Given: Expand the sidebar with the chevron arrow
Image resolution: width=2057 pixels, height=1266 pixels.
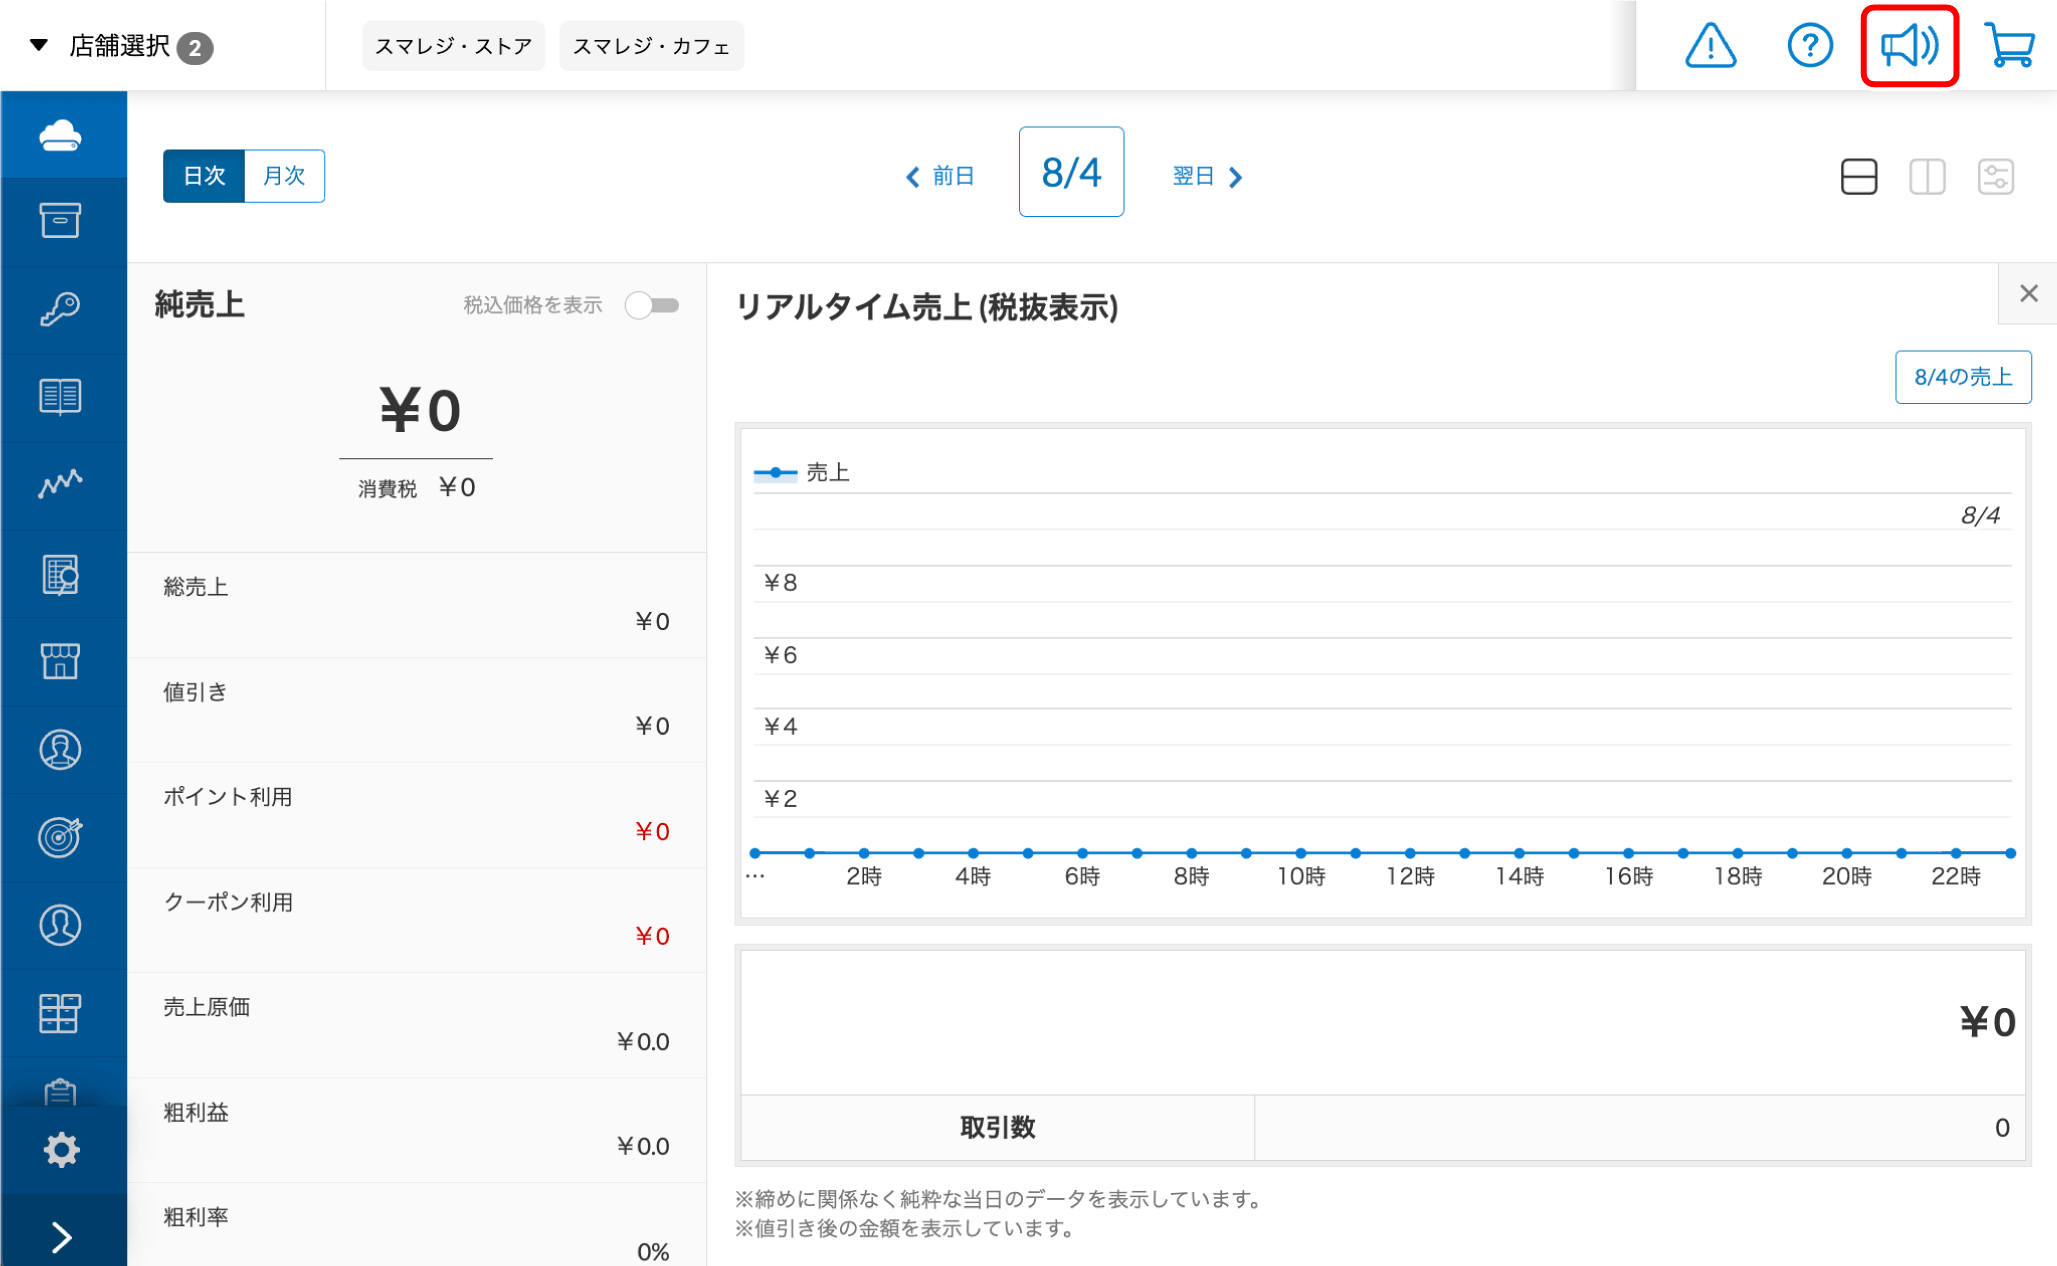Looking at the screenshot, I should pos(62,1237).
